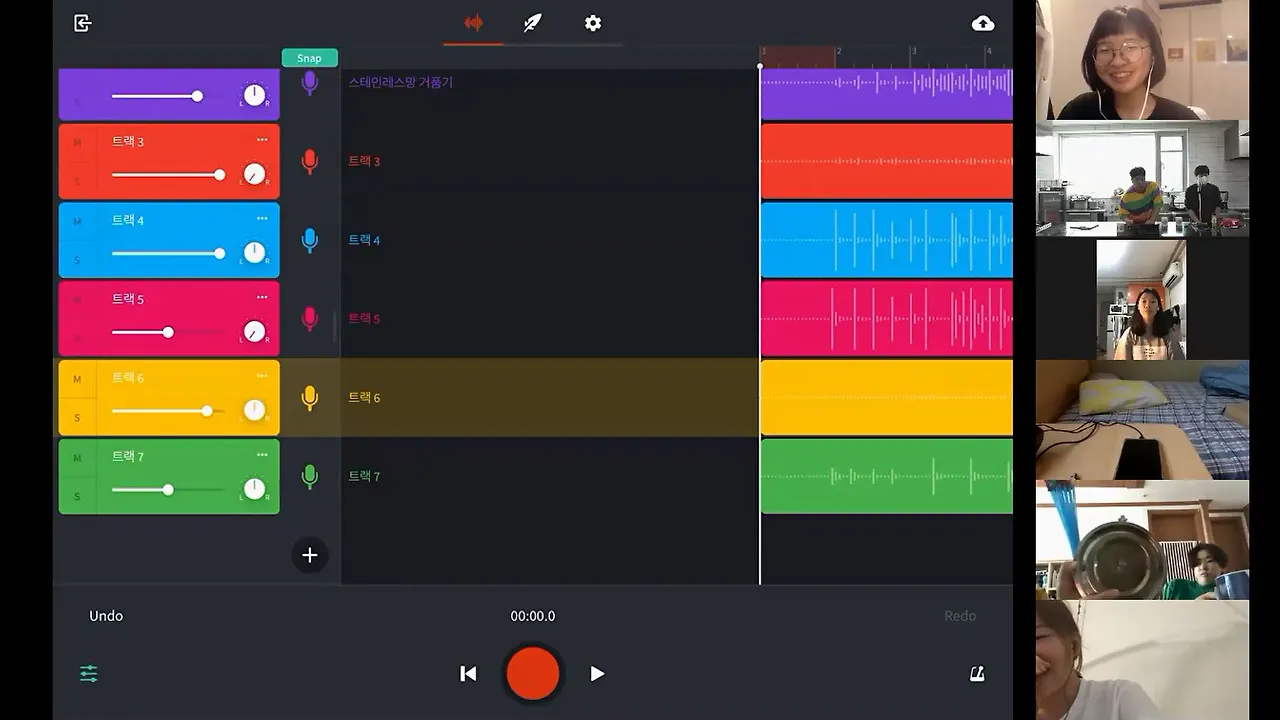Open the 트랙 5 more options menu
The height and width of the screenshot is (720, 1280).
[x=262, y=297]
